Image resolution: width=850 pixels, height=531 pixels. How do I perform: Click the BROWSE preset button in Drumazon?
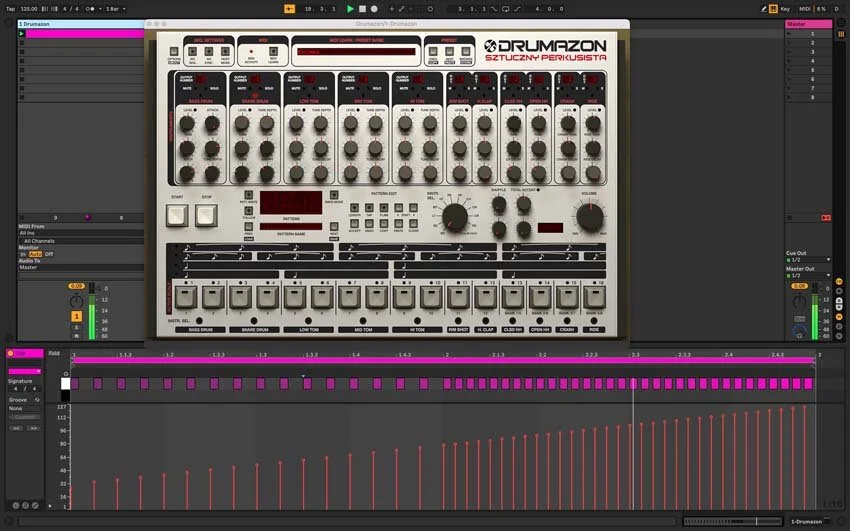click(466, 52)
